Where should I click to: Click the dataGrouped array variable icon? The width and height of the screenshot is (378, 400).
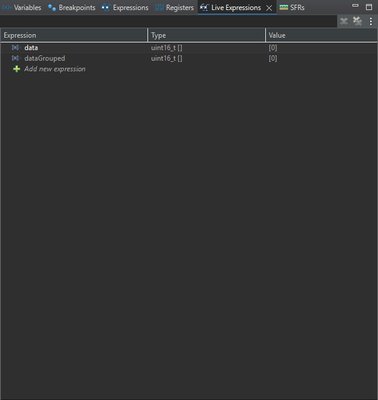click(x=16, y=58)
